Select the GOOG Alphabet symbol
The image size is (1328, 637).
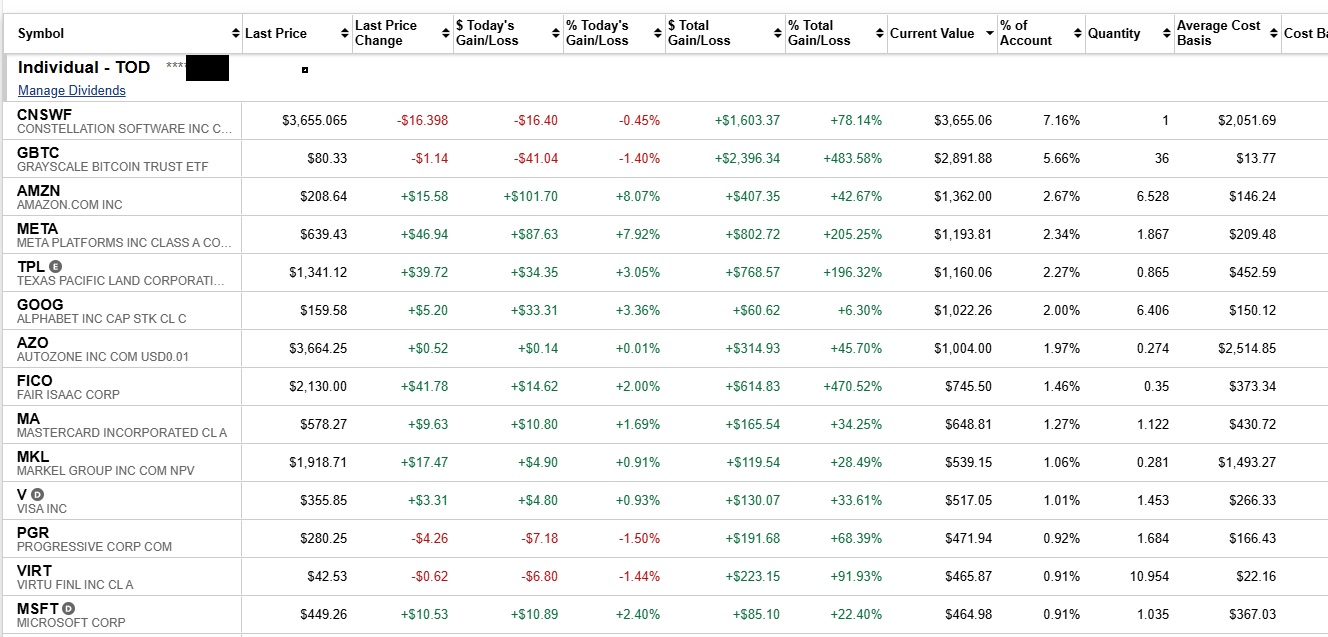(40, 304)
